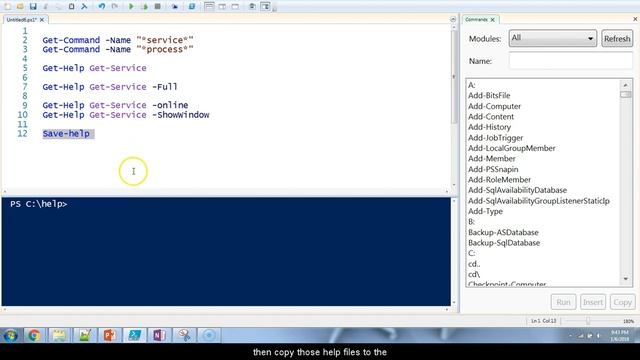
Task: Select cd\ in commands list
Action: [x=474, y=274]
